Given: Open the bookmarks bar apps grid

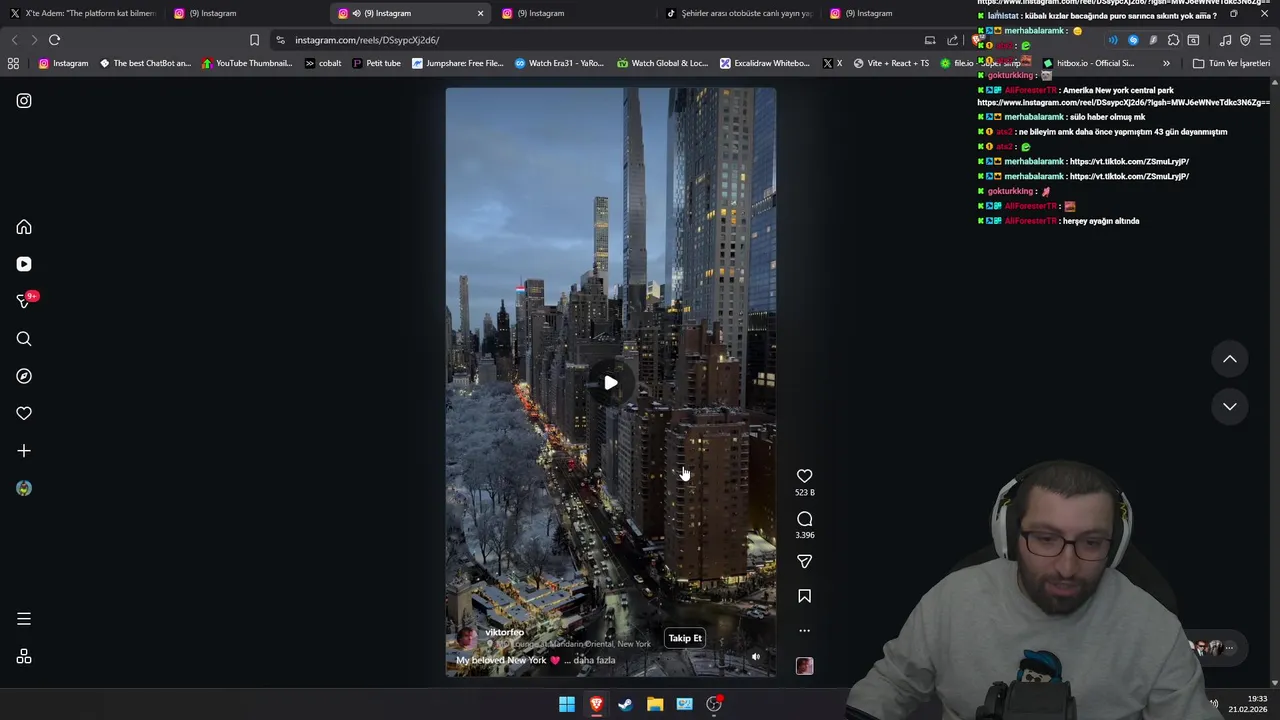Looking at the screenshot, I should coord(13,63).
